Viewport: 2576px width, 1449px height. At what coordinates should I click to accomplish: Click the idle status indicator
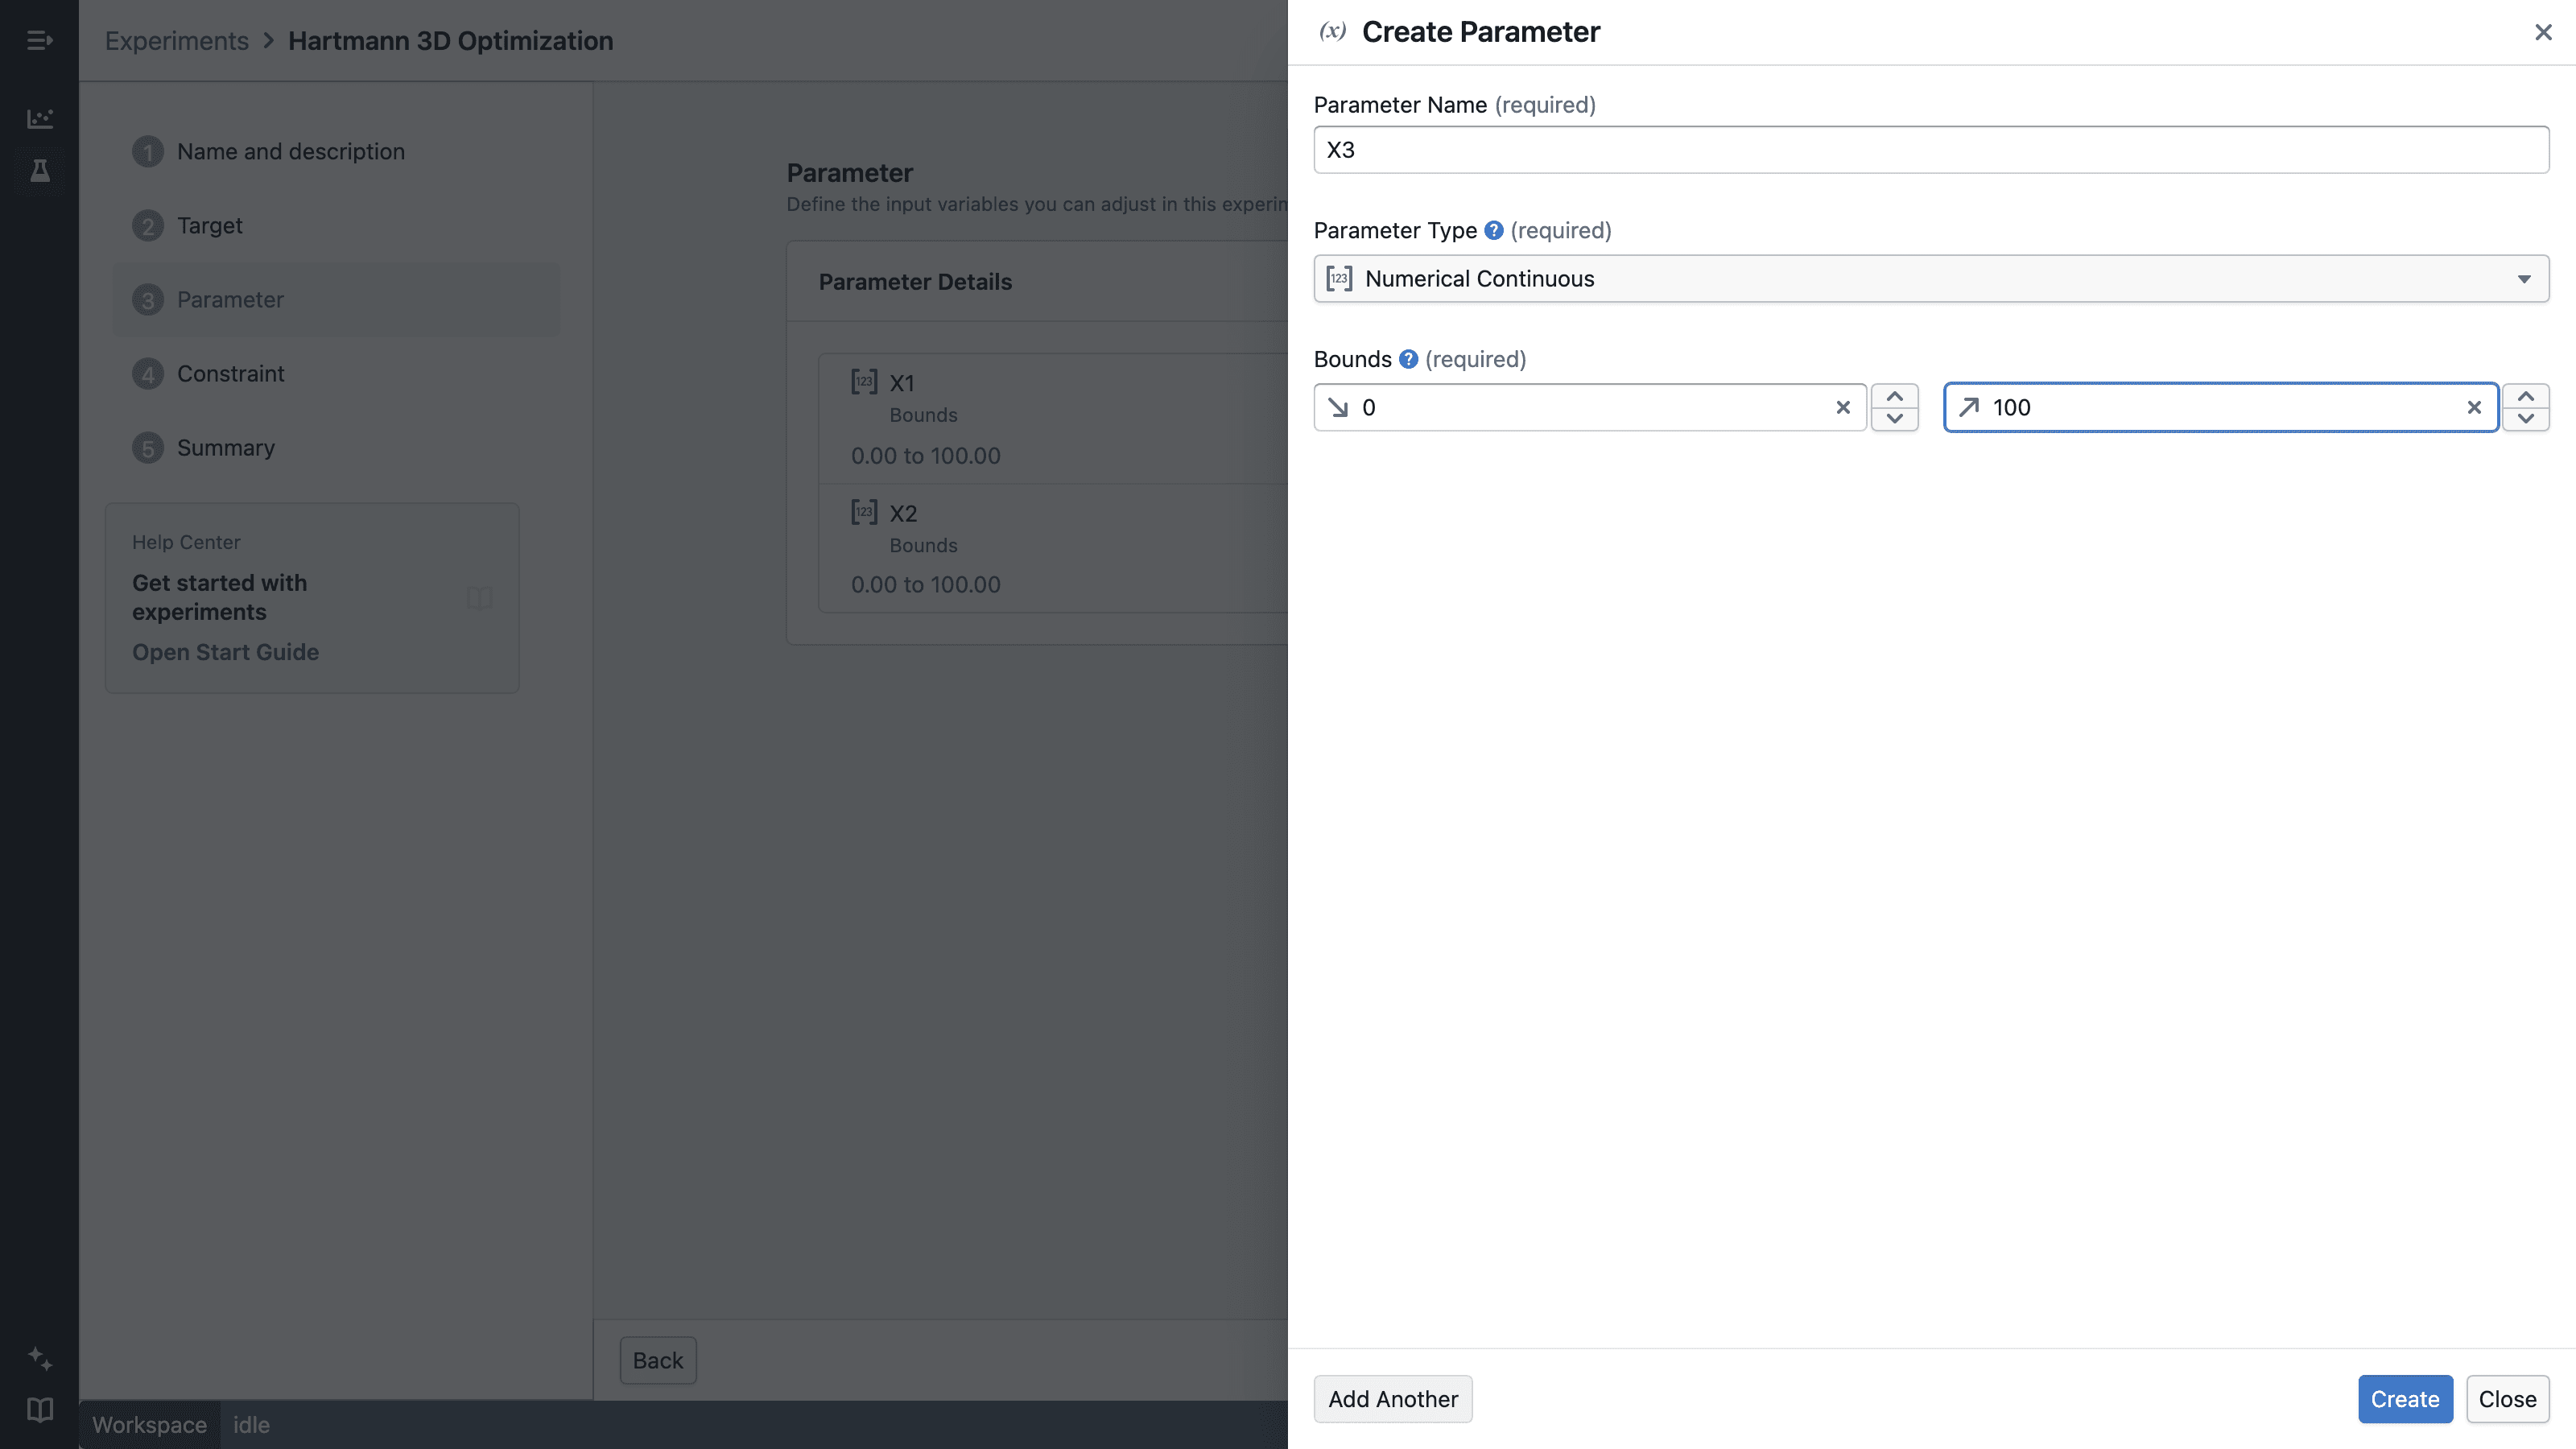[x=251, y=1425]
